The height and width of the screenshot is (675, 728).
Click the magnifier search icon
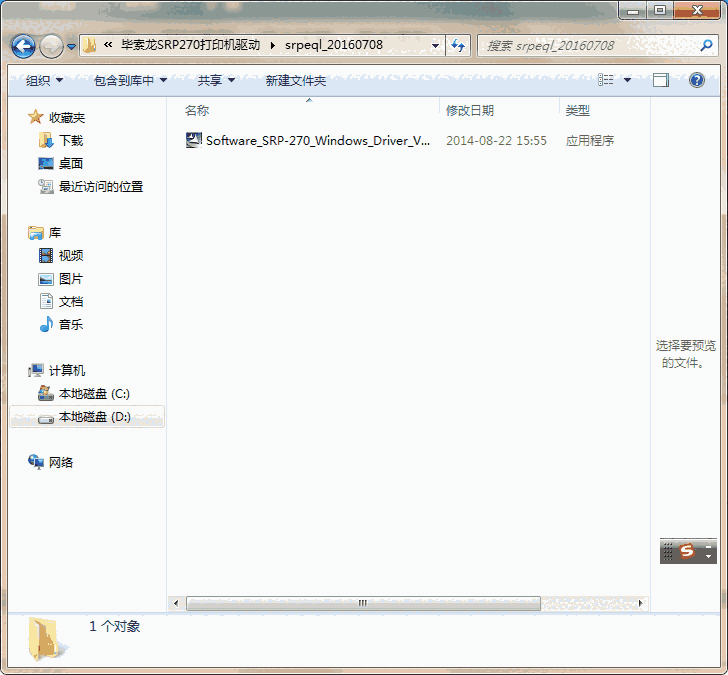[x=706, y=45]
